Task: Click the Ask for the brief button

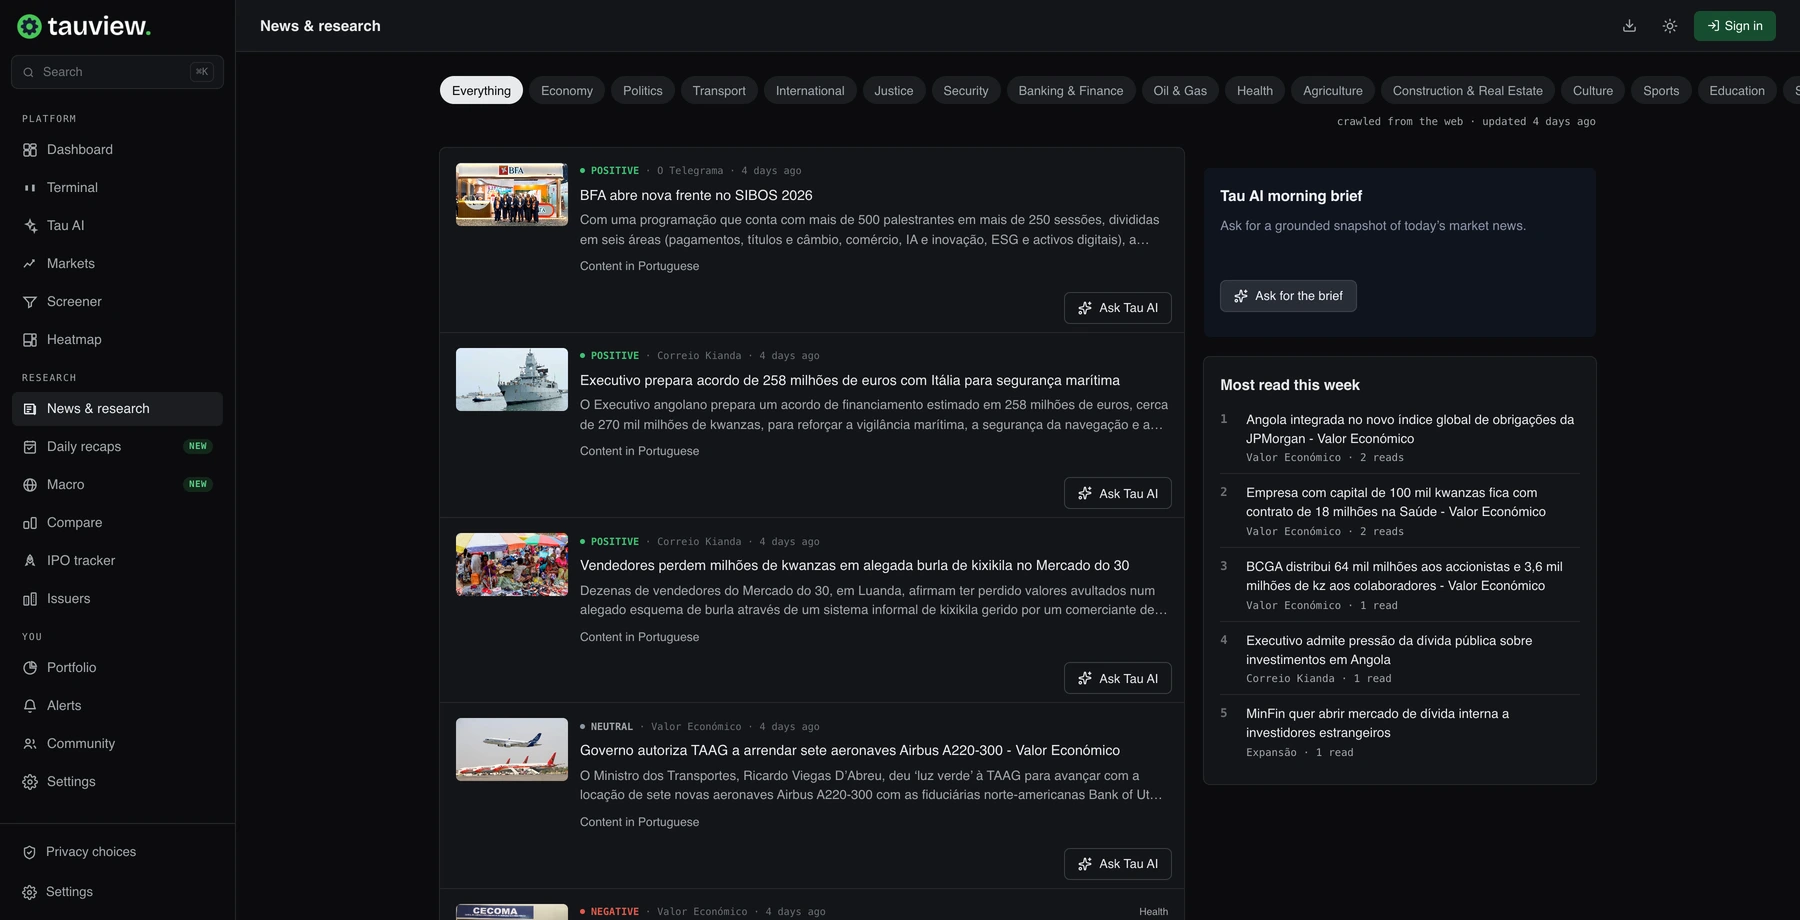Action: tap(1288, 296)
